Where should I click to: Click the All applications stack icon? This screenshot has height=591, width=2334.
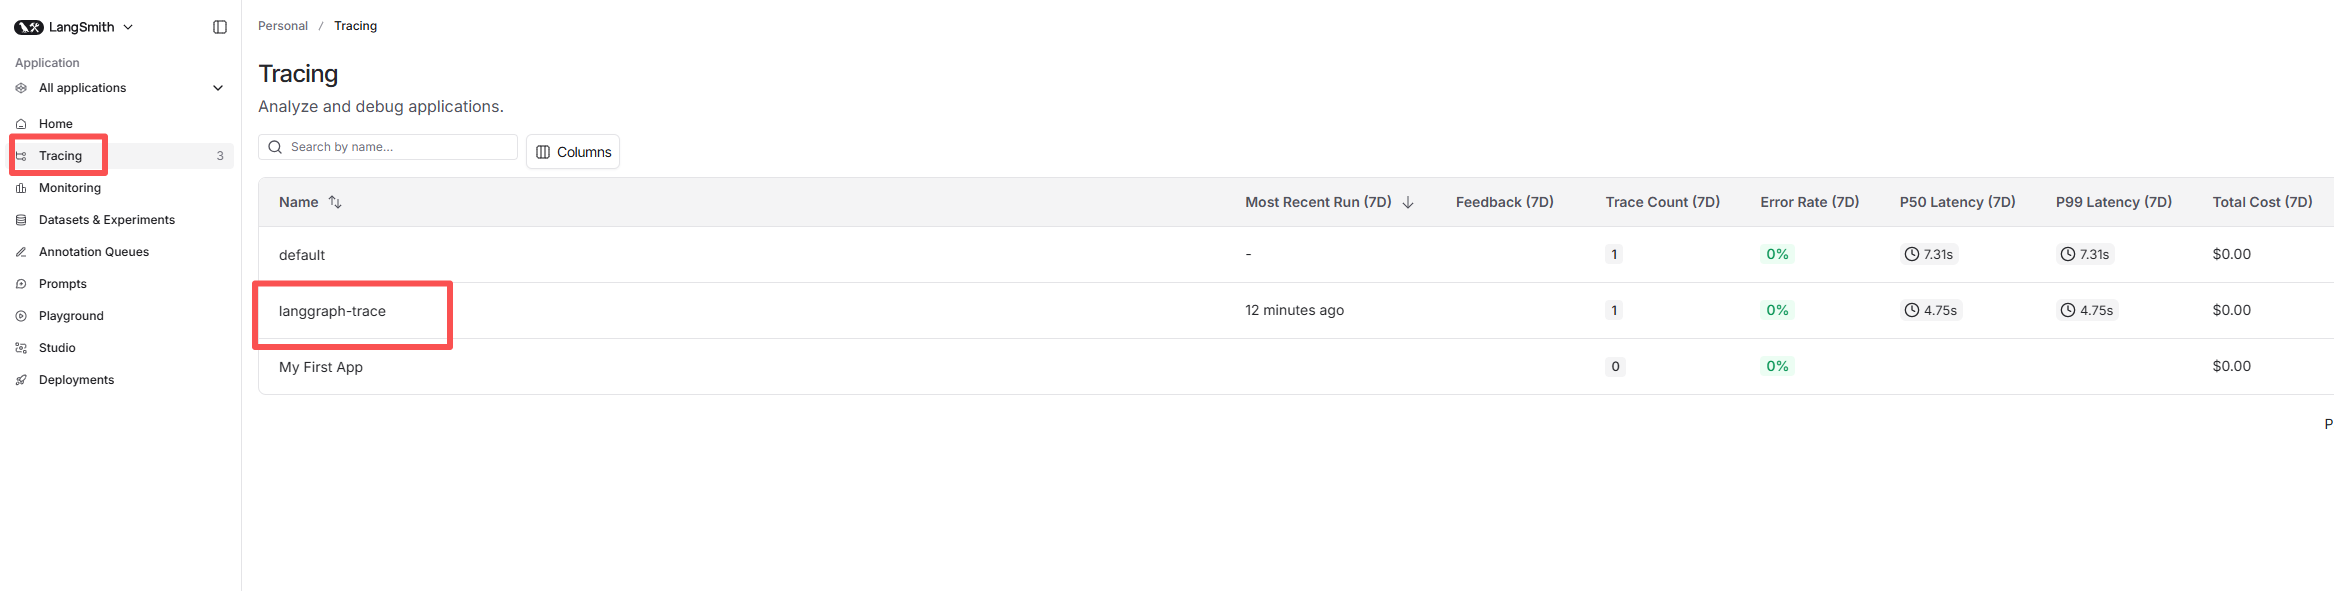click(21, 88)
